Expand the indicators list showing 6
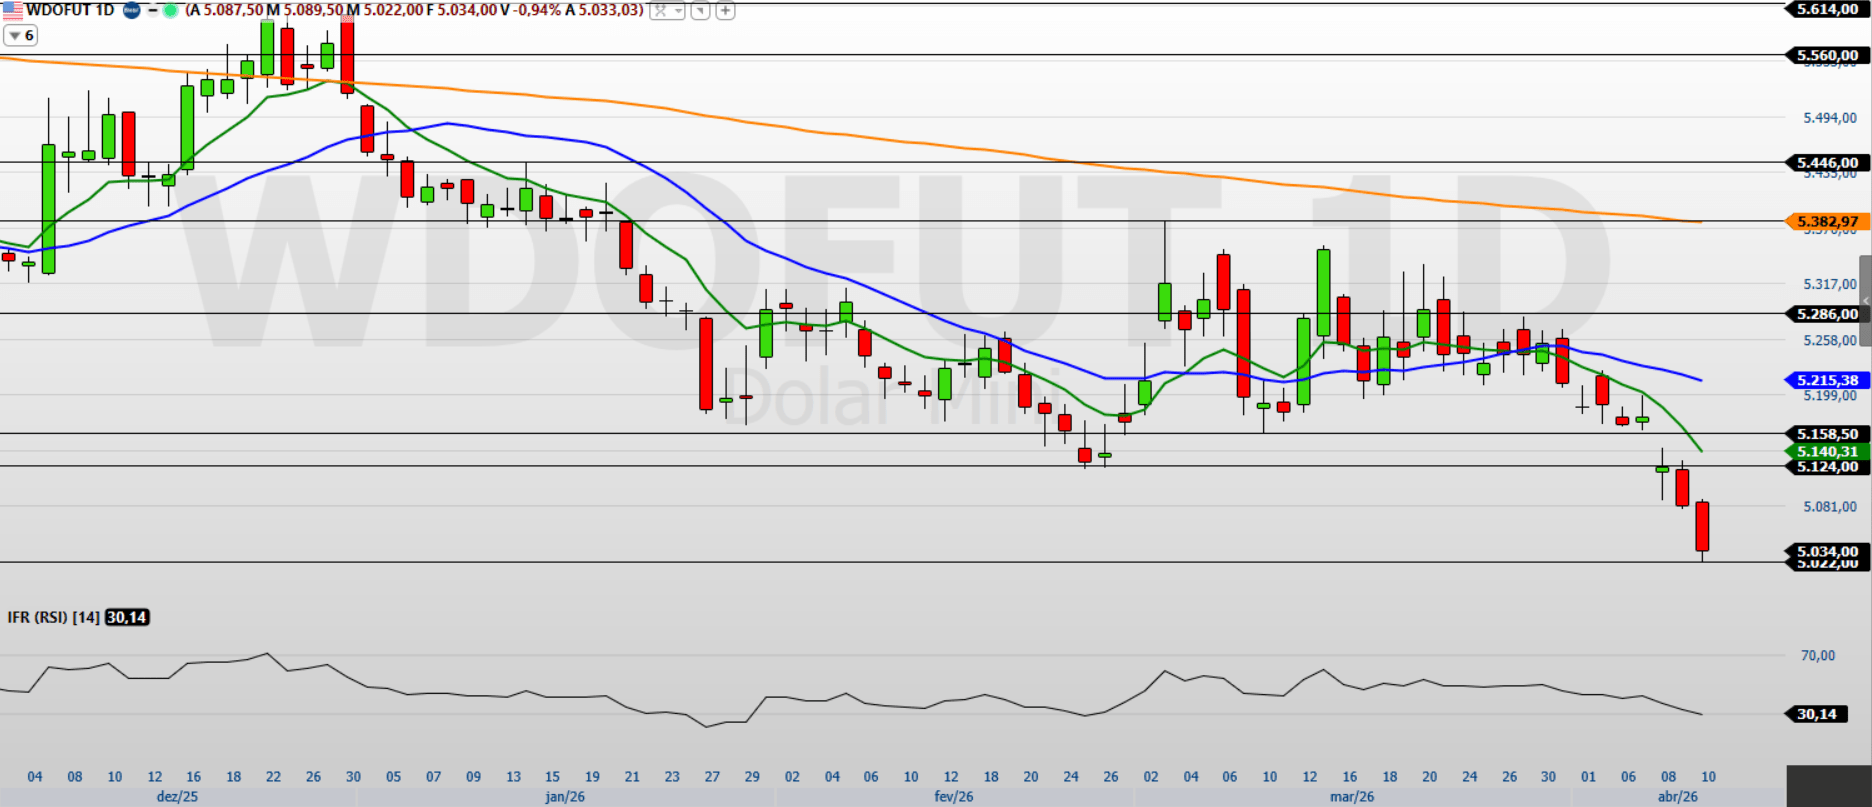 pos(20,35)
